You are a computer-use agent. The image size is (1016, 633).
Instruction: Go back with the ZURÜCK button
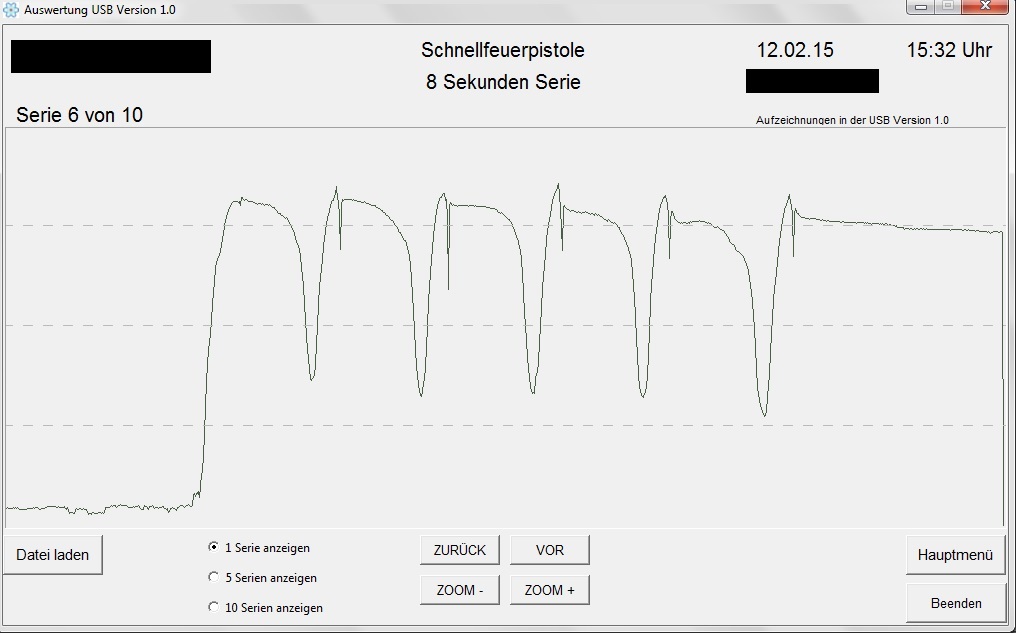tap(459, 550)
